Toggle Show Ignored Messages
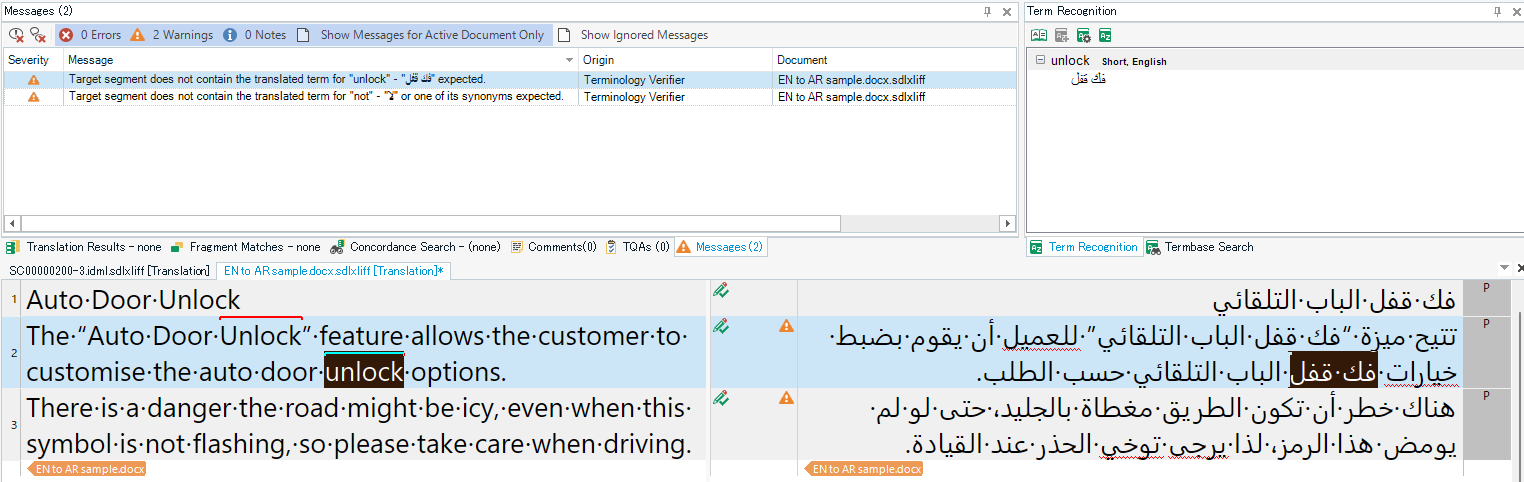1524x482 pixels. (634, 35)
